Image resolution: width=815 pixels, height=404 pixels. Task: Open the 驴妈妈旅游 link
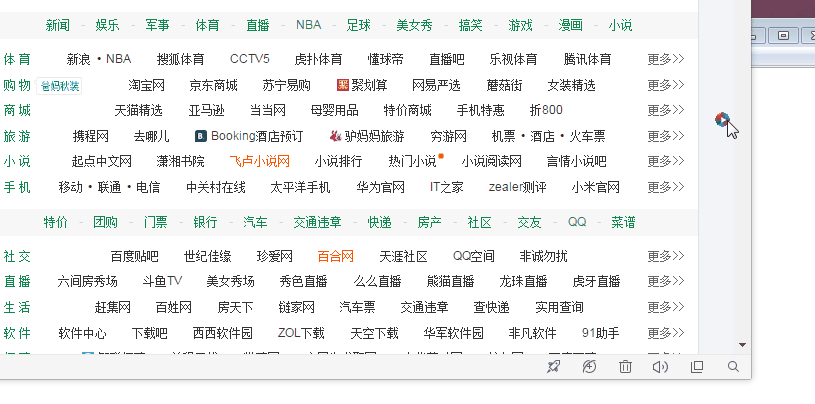[367, 135]
